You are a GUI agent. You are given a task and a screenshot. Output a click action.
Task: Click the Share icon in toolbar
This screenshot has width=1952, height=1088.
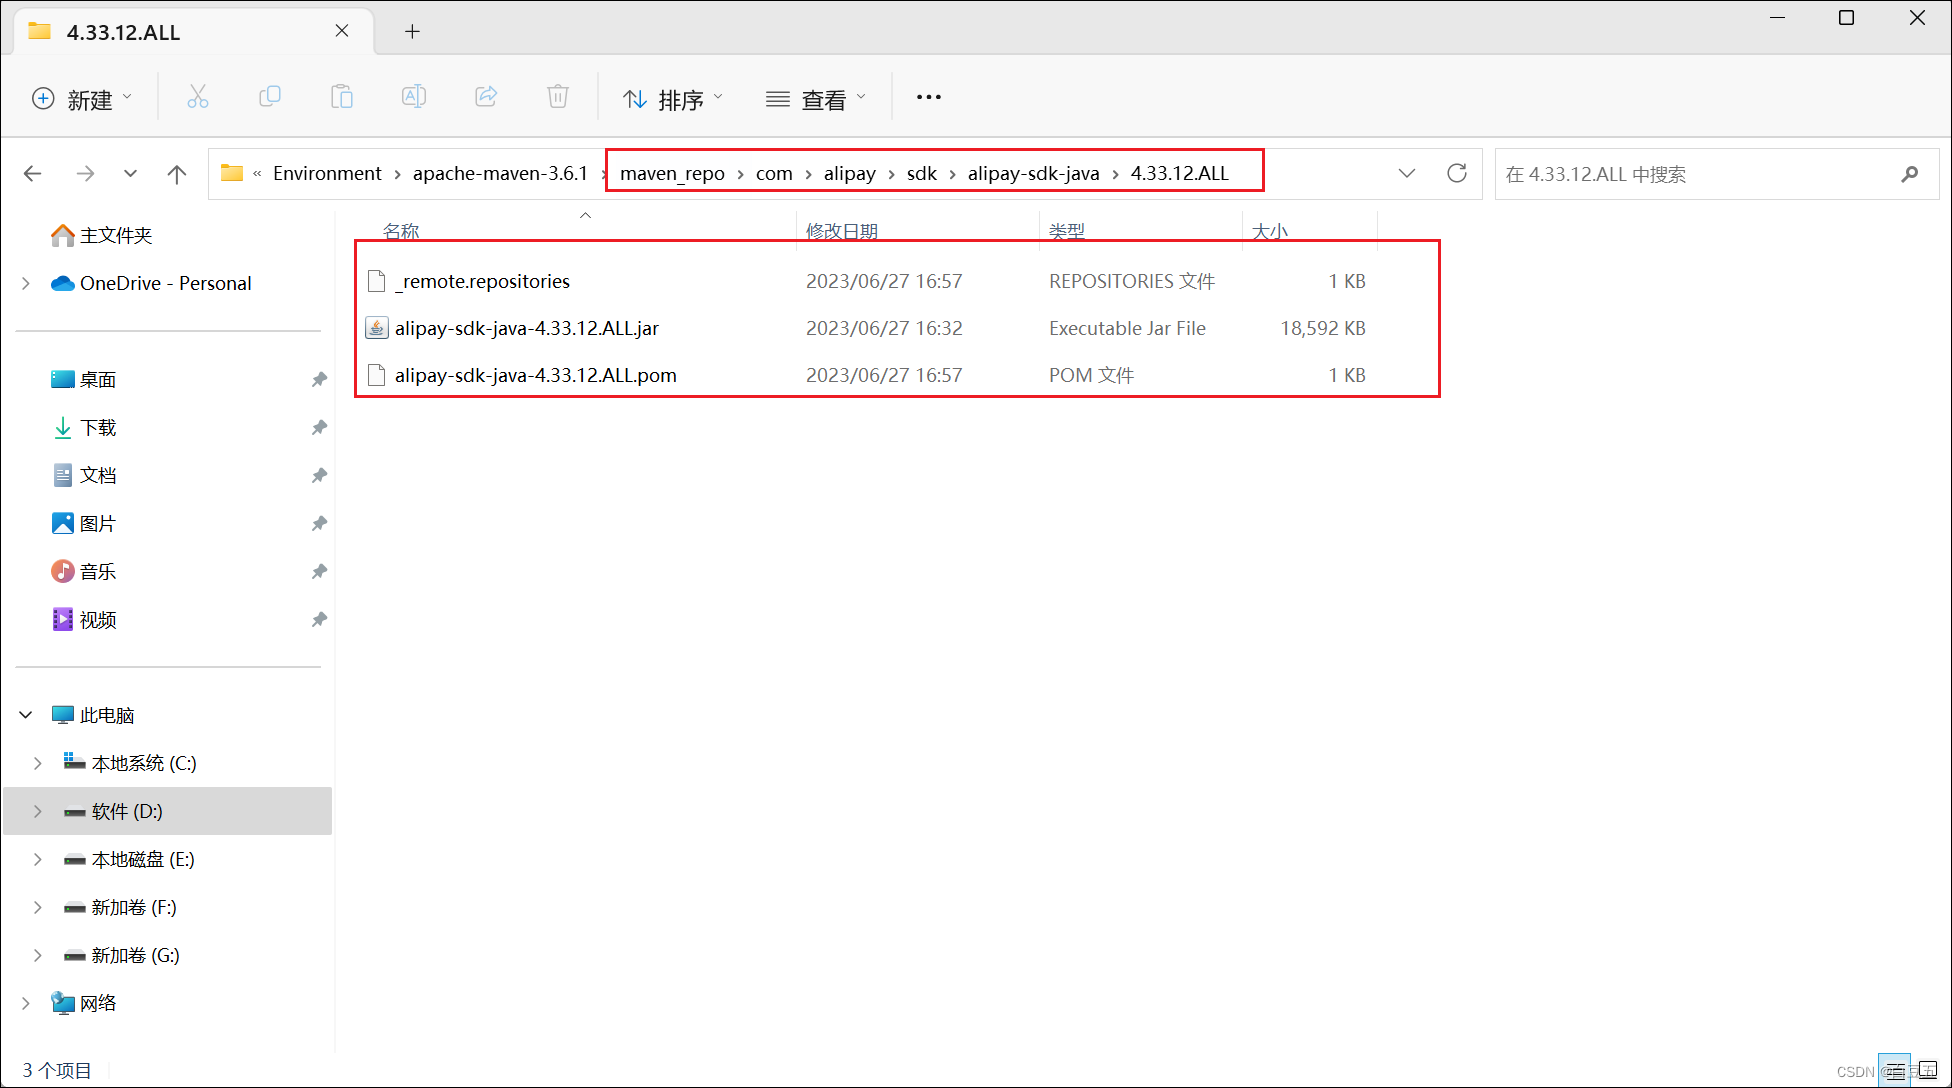coord(486,97)
